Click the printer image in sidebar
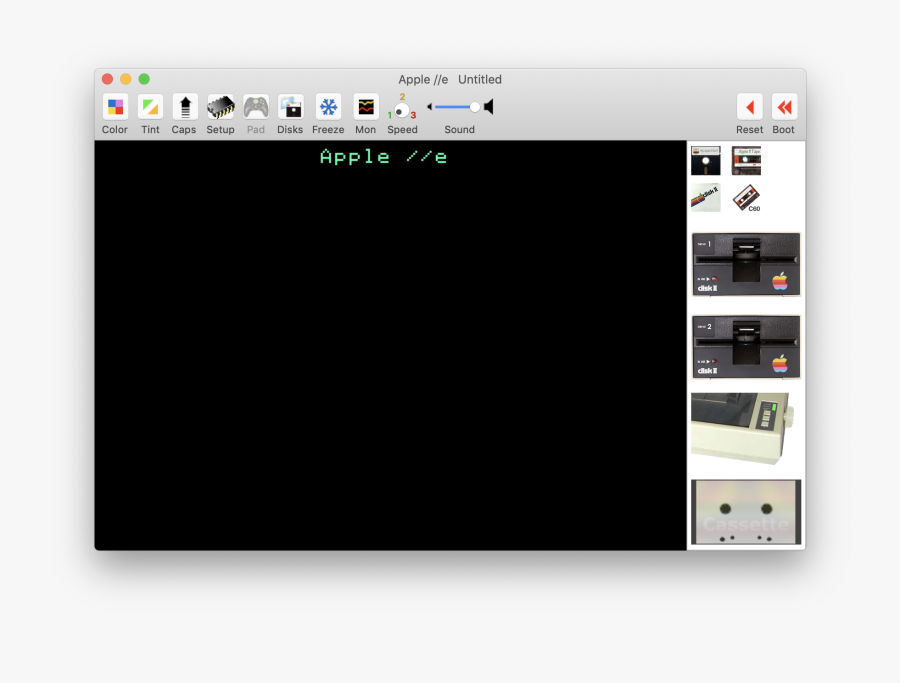This screenshot has height=683, width=900. [743, 428]
